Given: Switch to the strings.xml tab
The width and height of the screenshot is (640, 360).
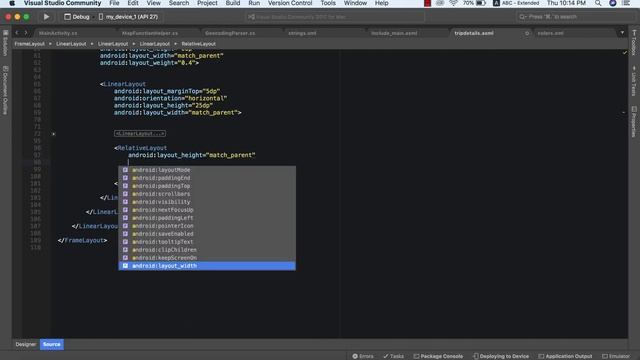Looking at the screenshot, I should [x=302, y=33].
